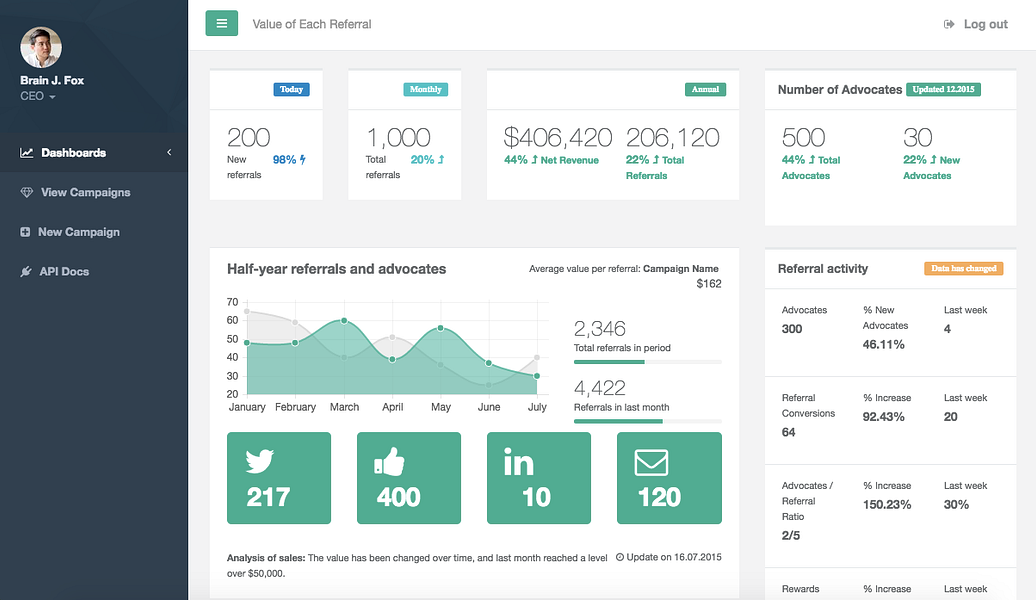
Task: Click the user profile avatar photo
Action: point(41,47)
